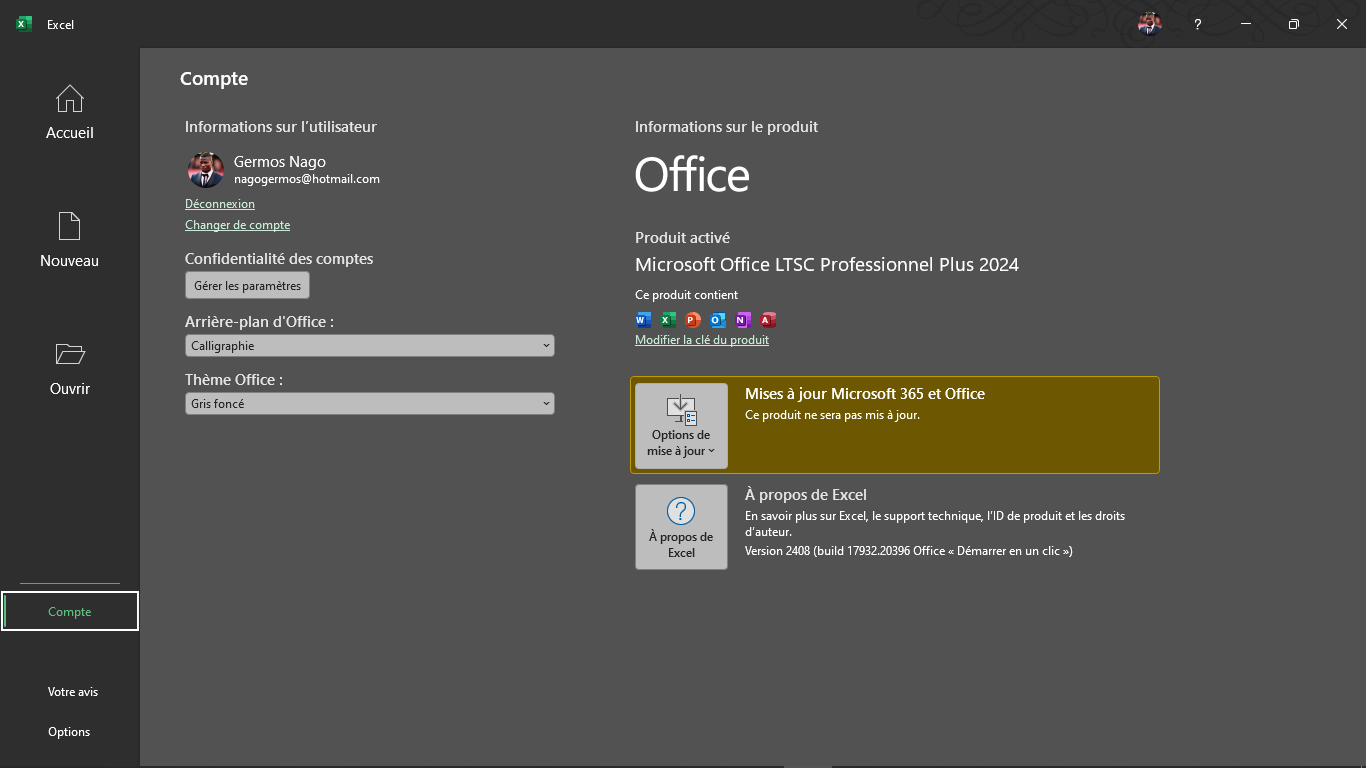Expand Options de mise à jour menu
The image size is (1366, 768).
[681, 426]
